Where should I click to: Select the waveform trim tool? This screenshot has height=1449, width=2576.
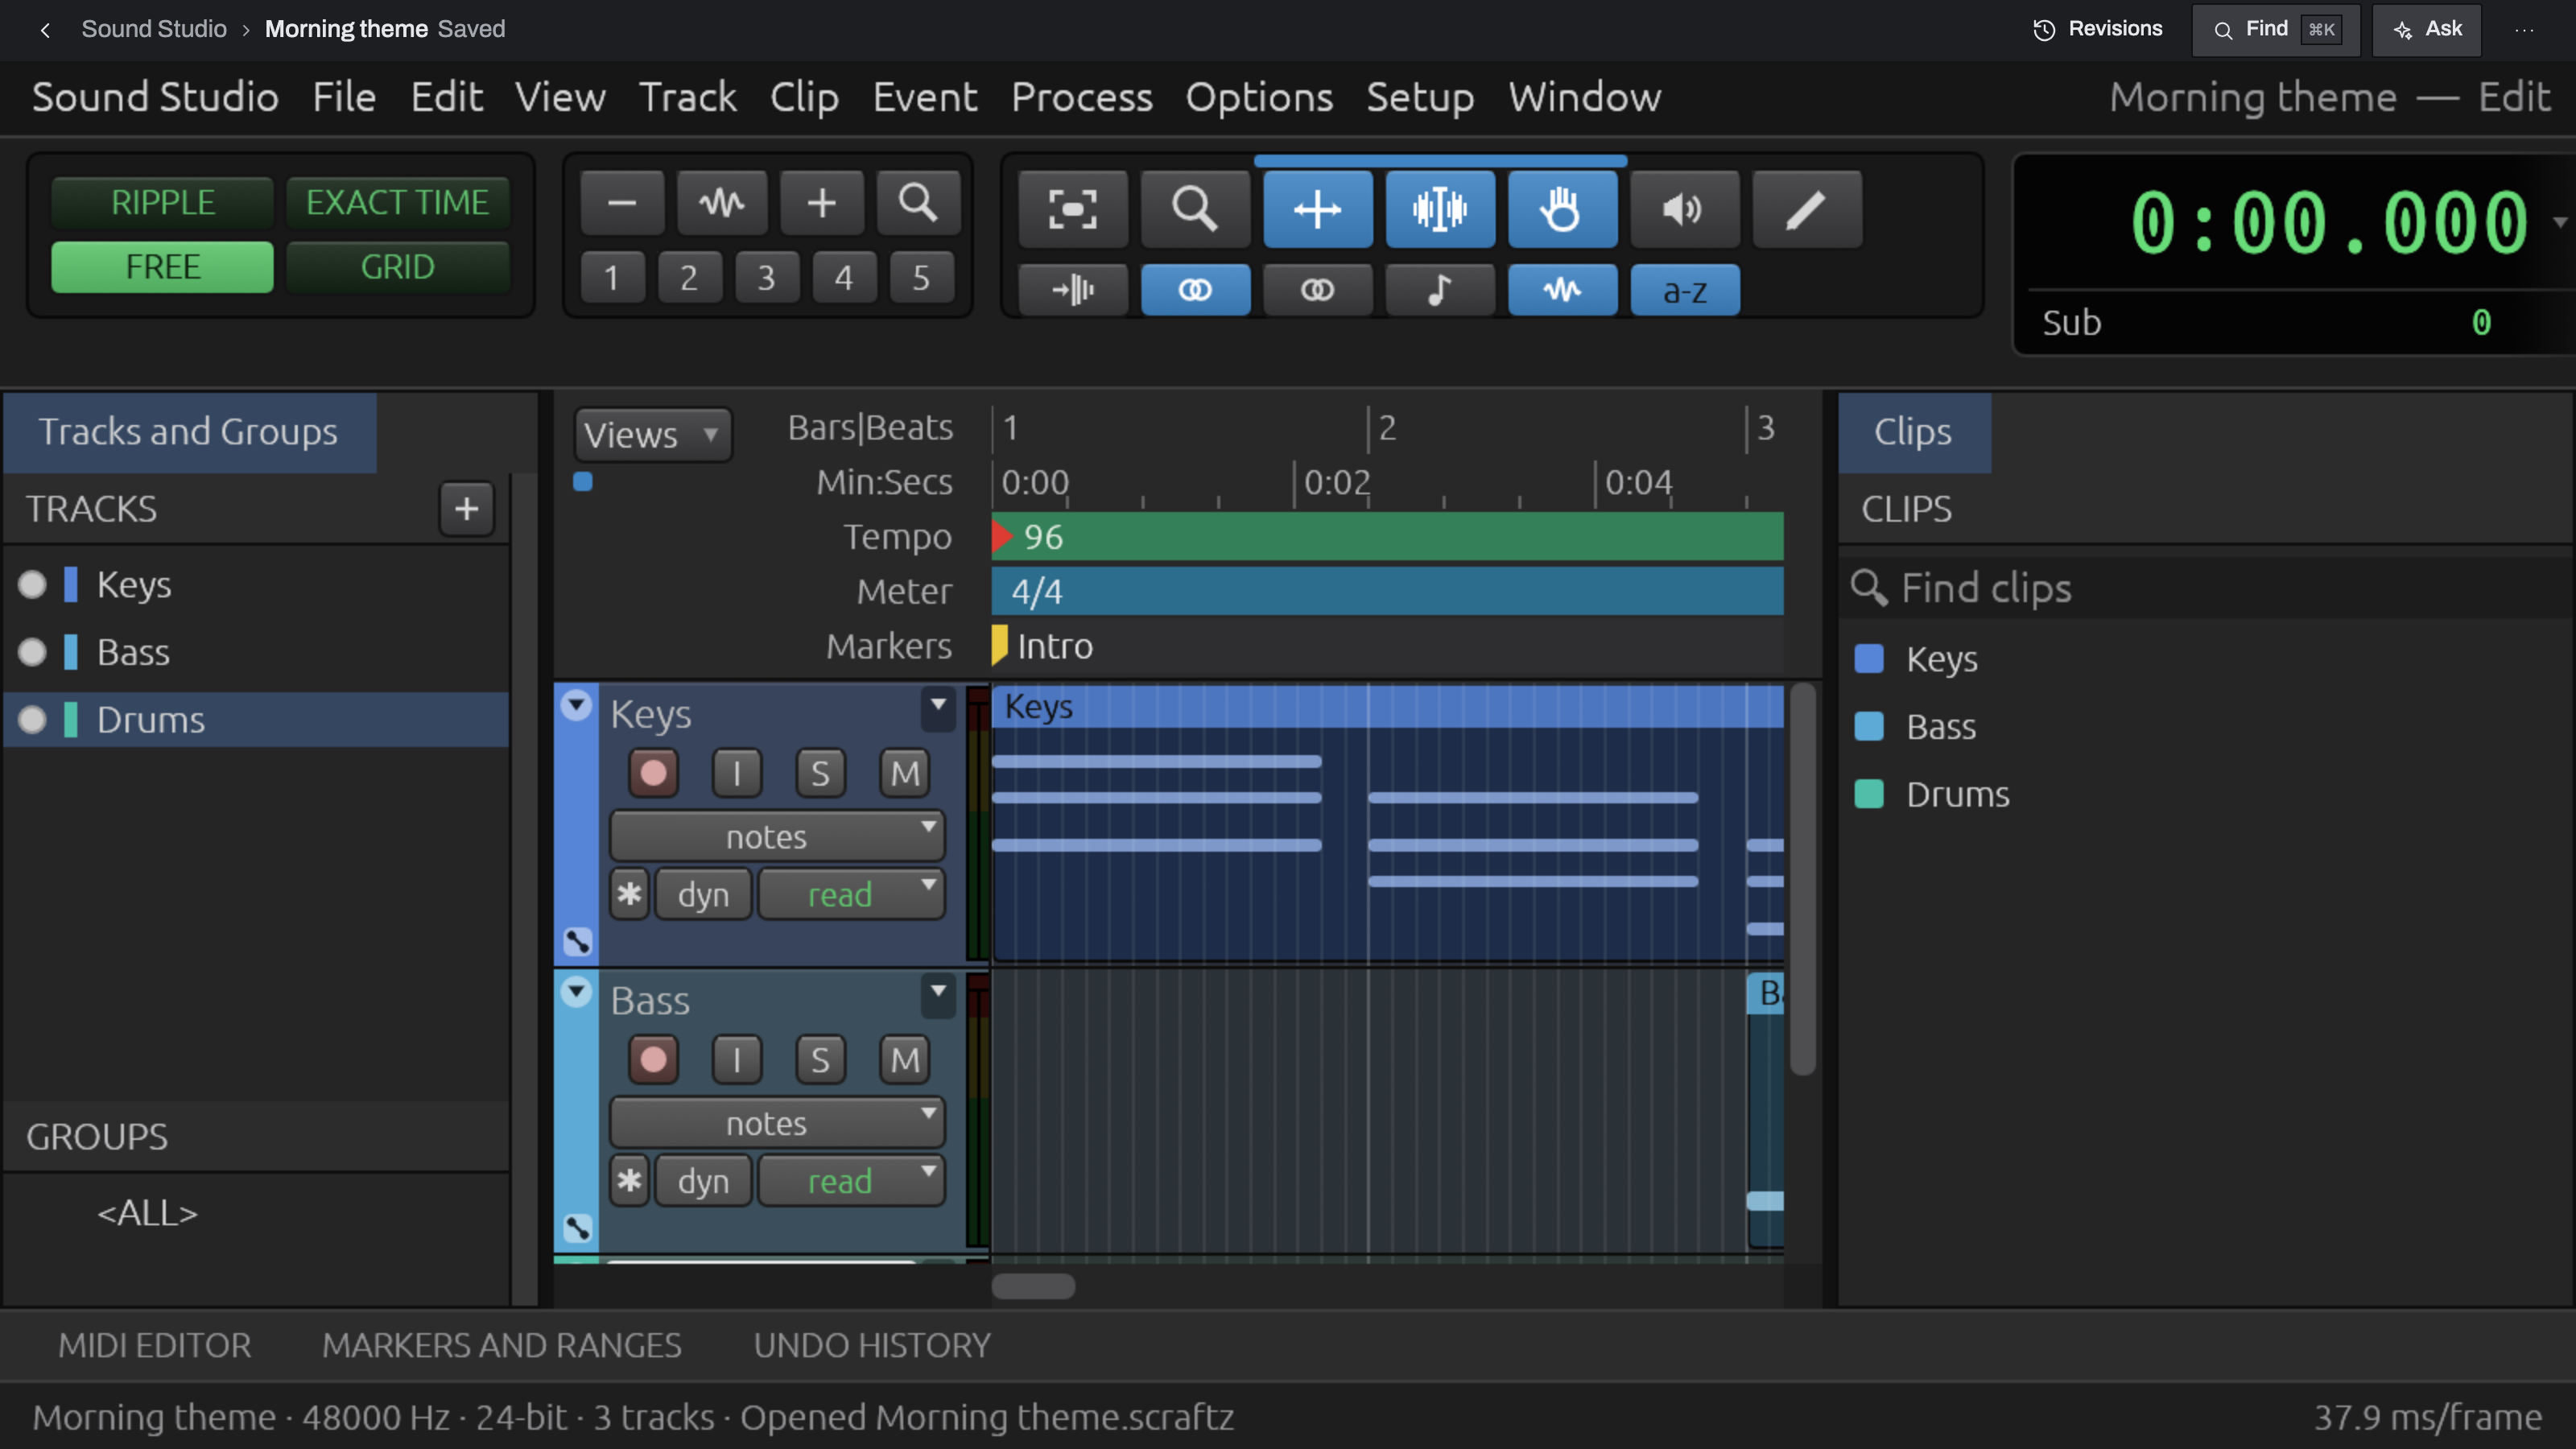pos(1440,209)
